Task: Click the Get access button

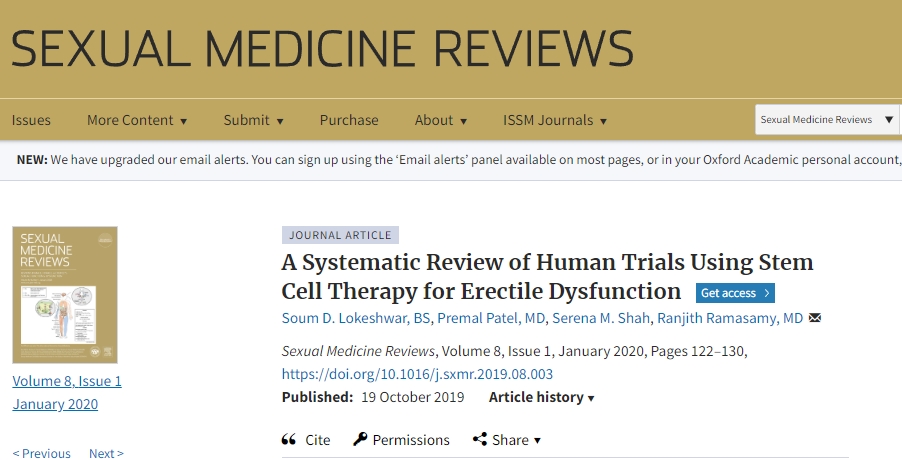Action: pyautogui.click(x=735, y=293)
